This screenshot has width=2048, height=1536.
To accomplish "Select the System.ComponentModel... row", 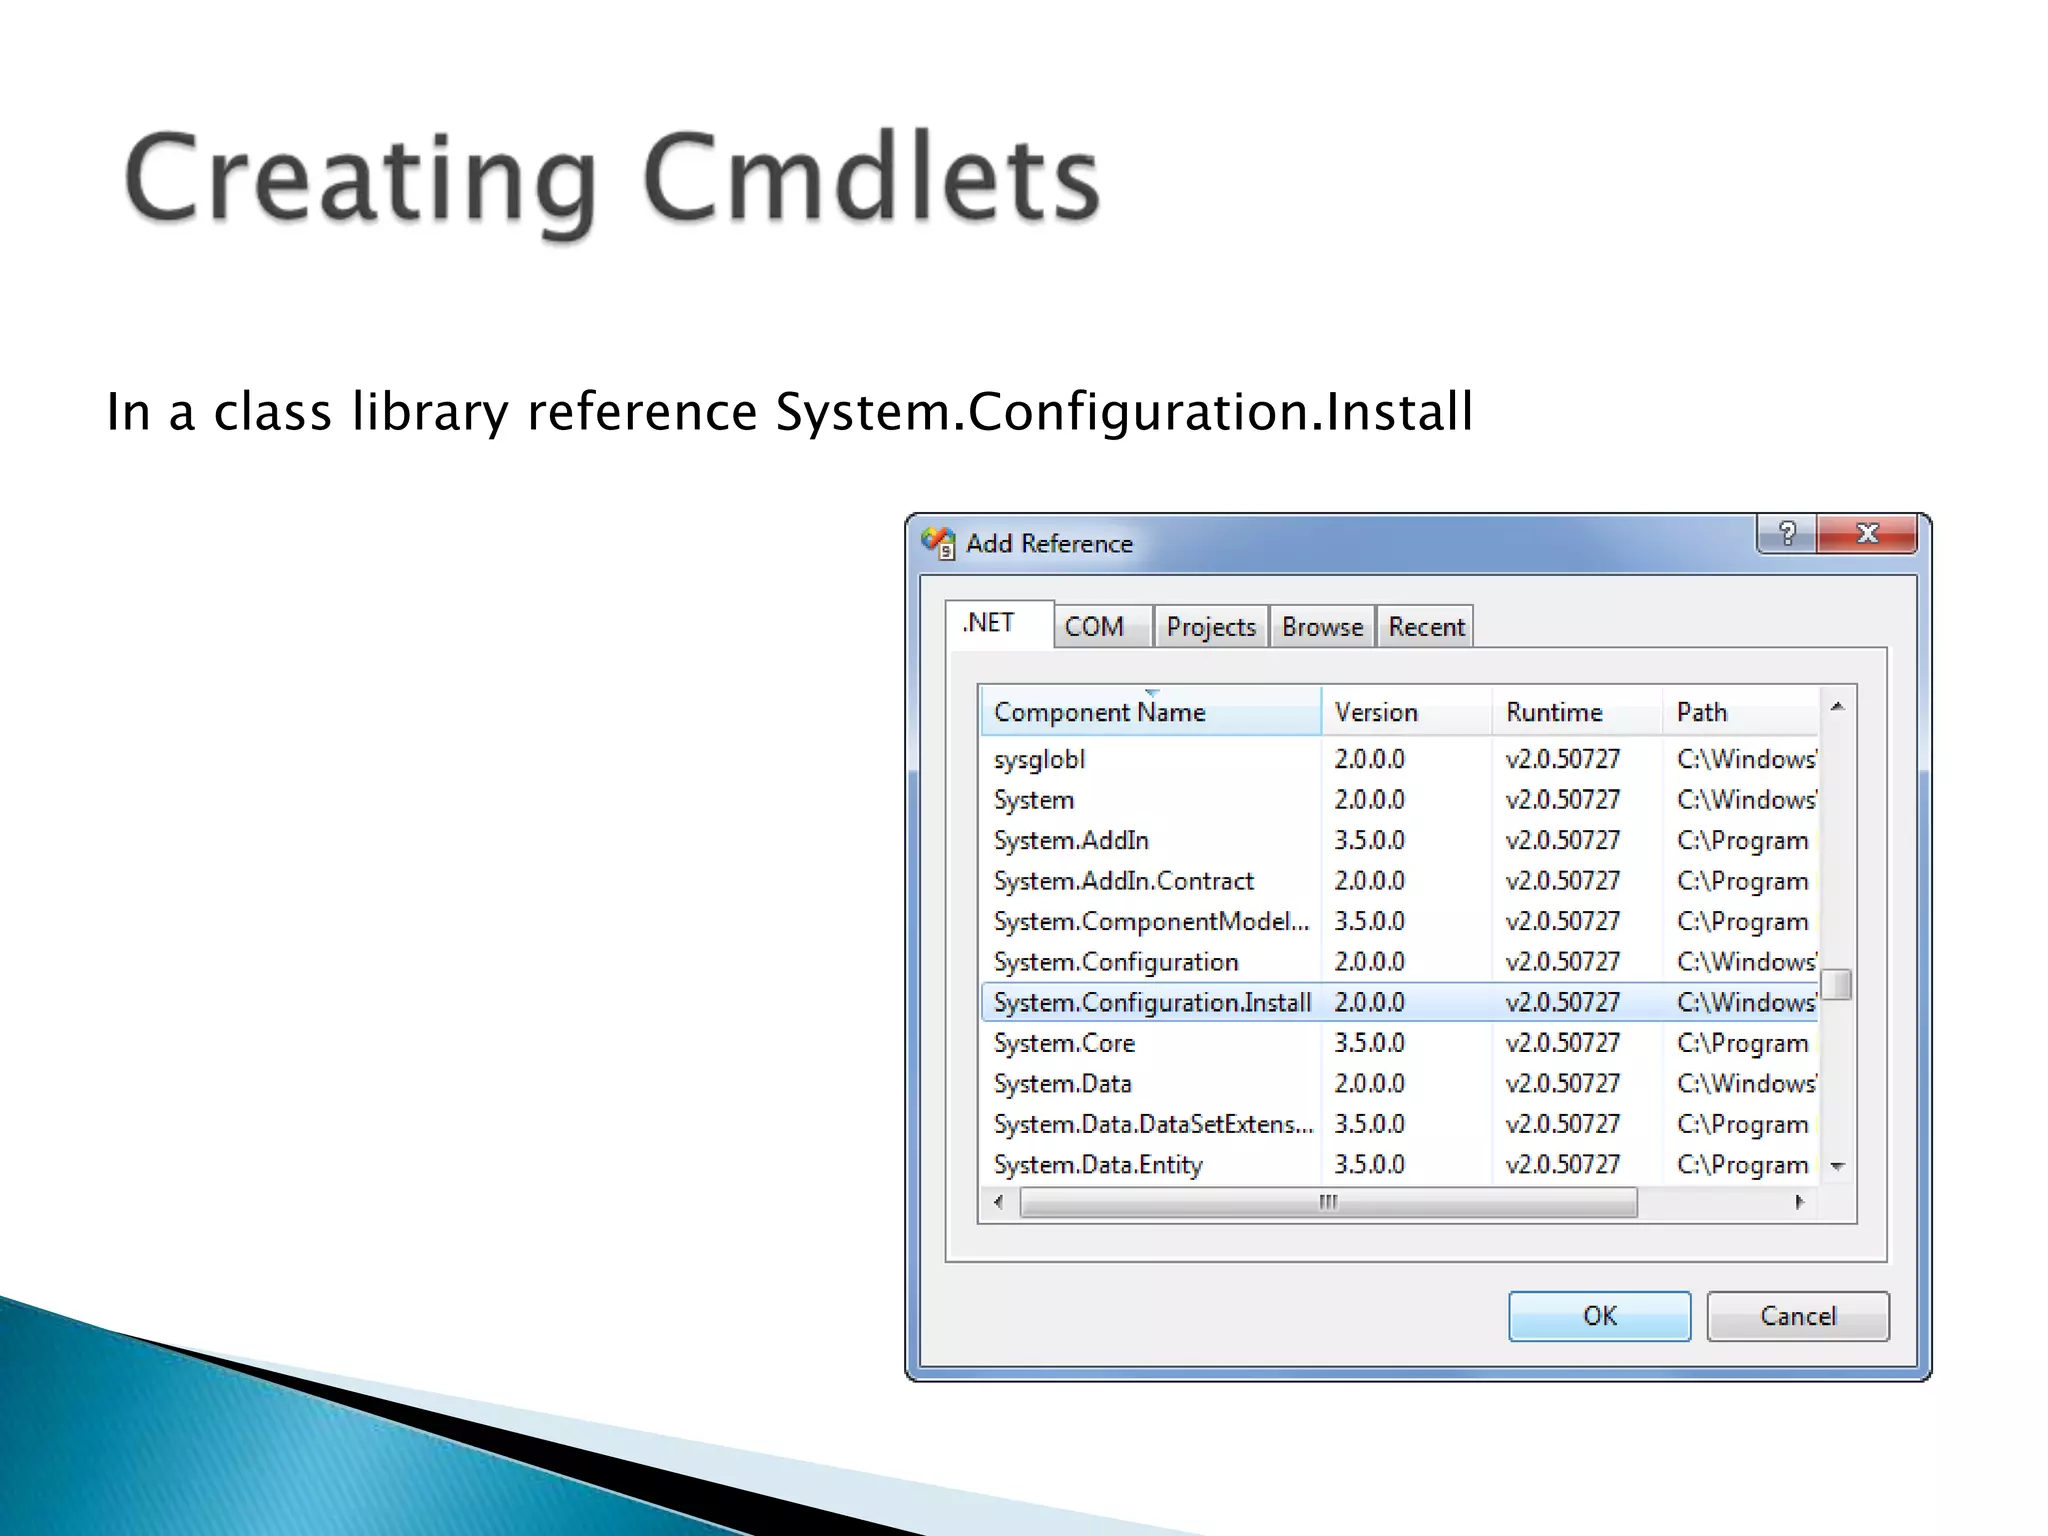I will tap(1399, 921).
